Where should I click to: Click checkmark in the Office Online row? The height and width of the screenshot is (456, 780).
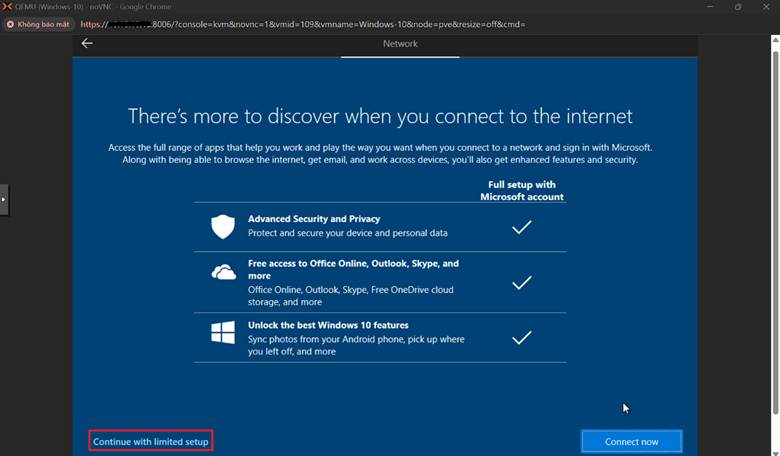click(521, 283)
